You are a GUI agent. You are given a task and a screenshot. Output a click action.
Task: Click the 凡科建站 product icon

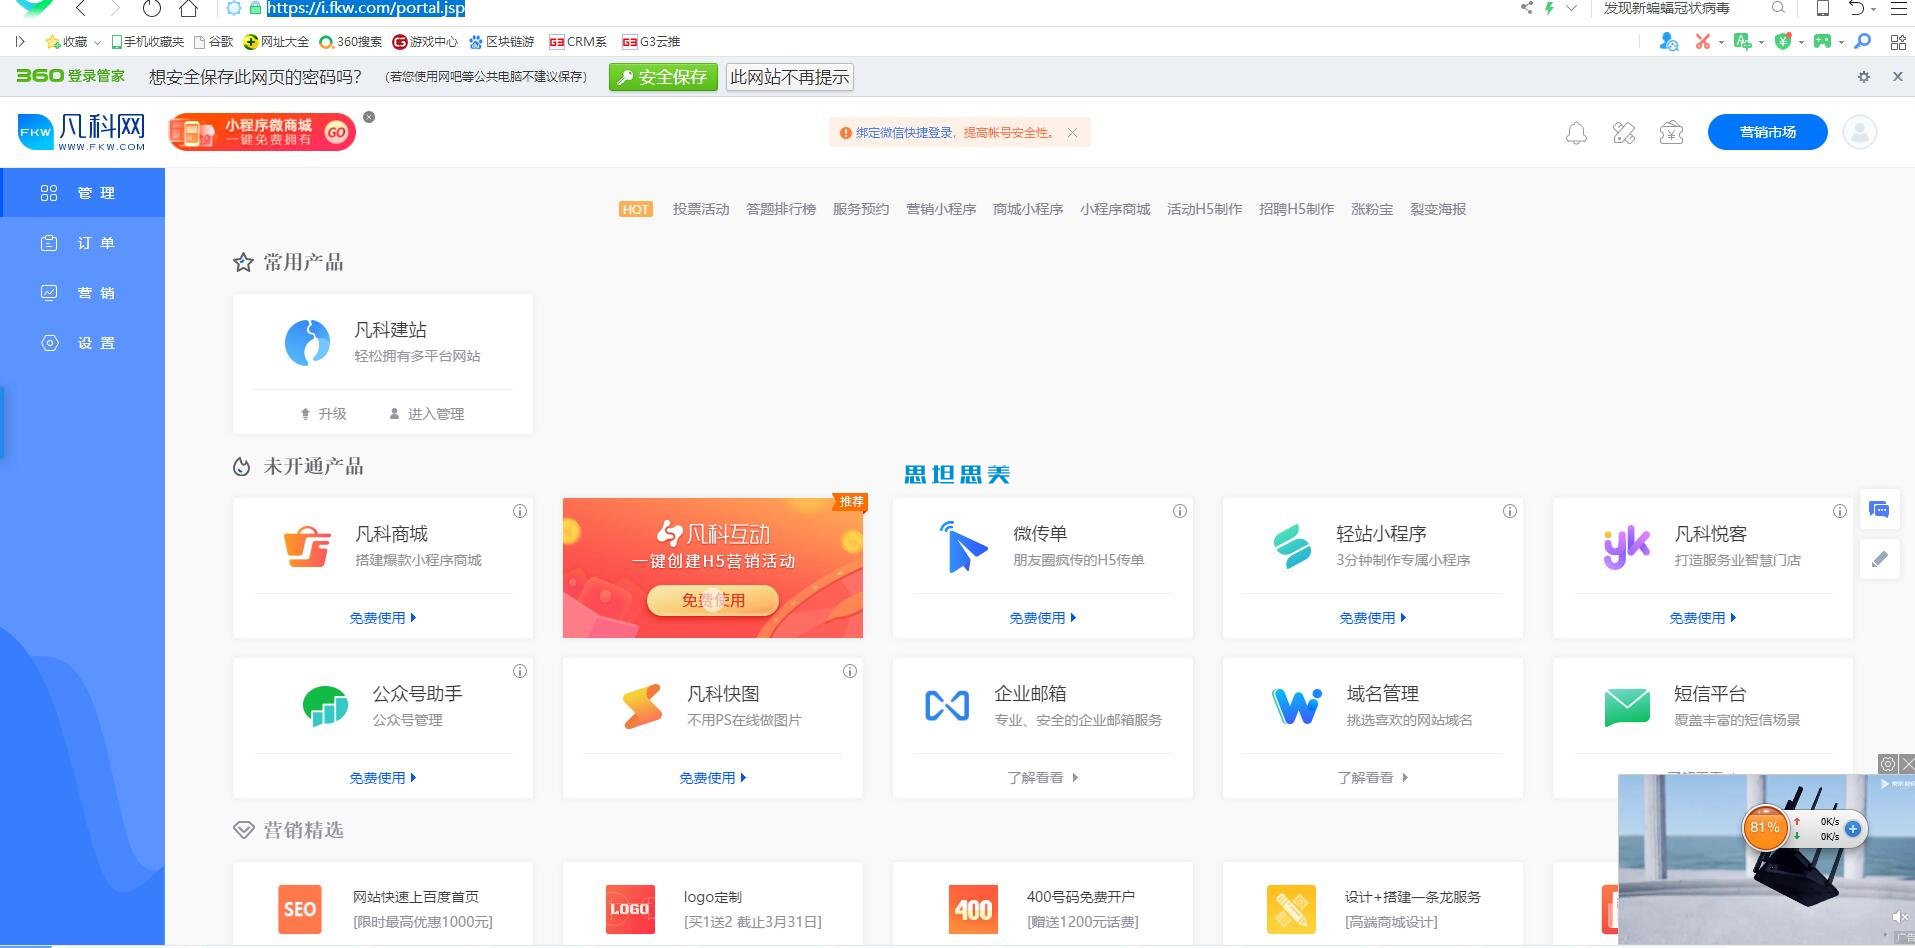(x=307, y=343)
